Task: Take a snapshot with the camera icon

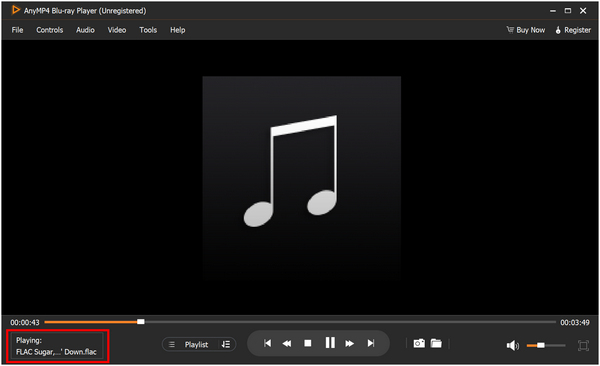Action: (419, 343)
